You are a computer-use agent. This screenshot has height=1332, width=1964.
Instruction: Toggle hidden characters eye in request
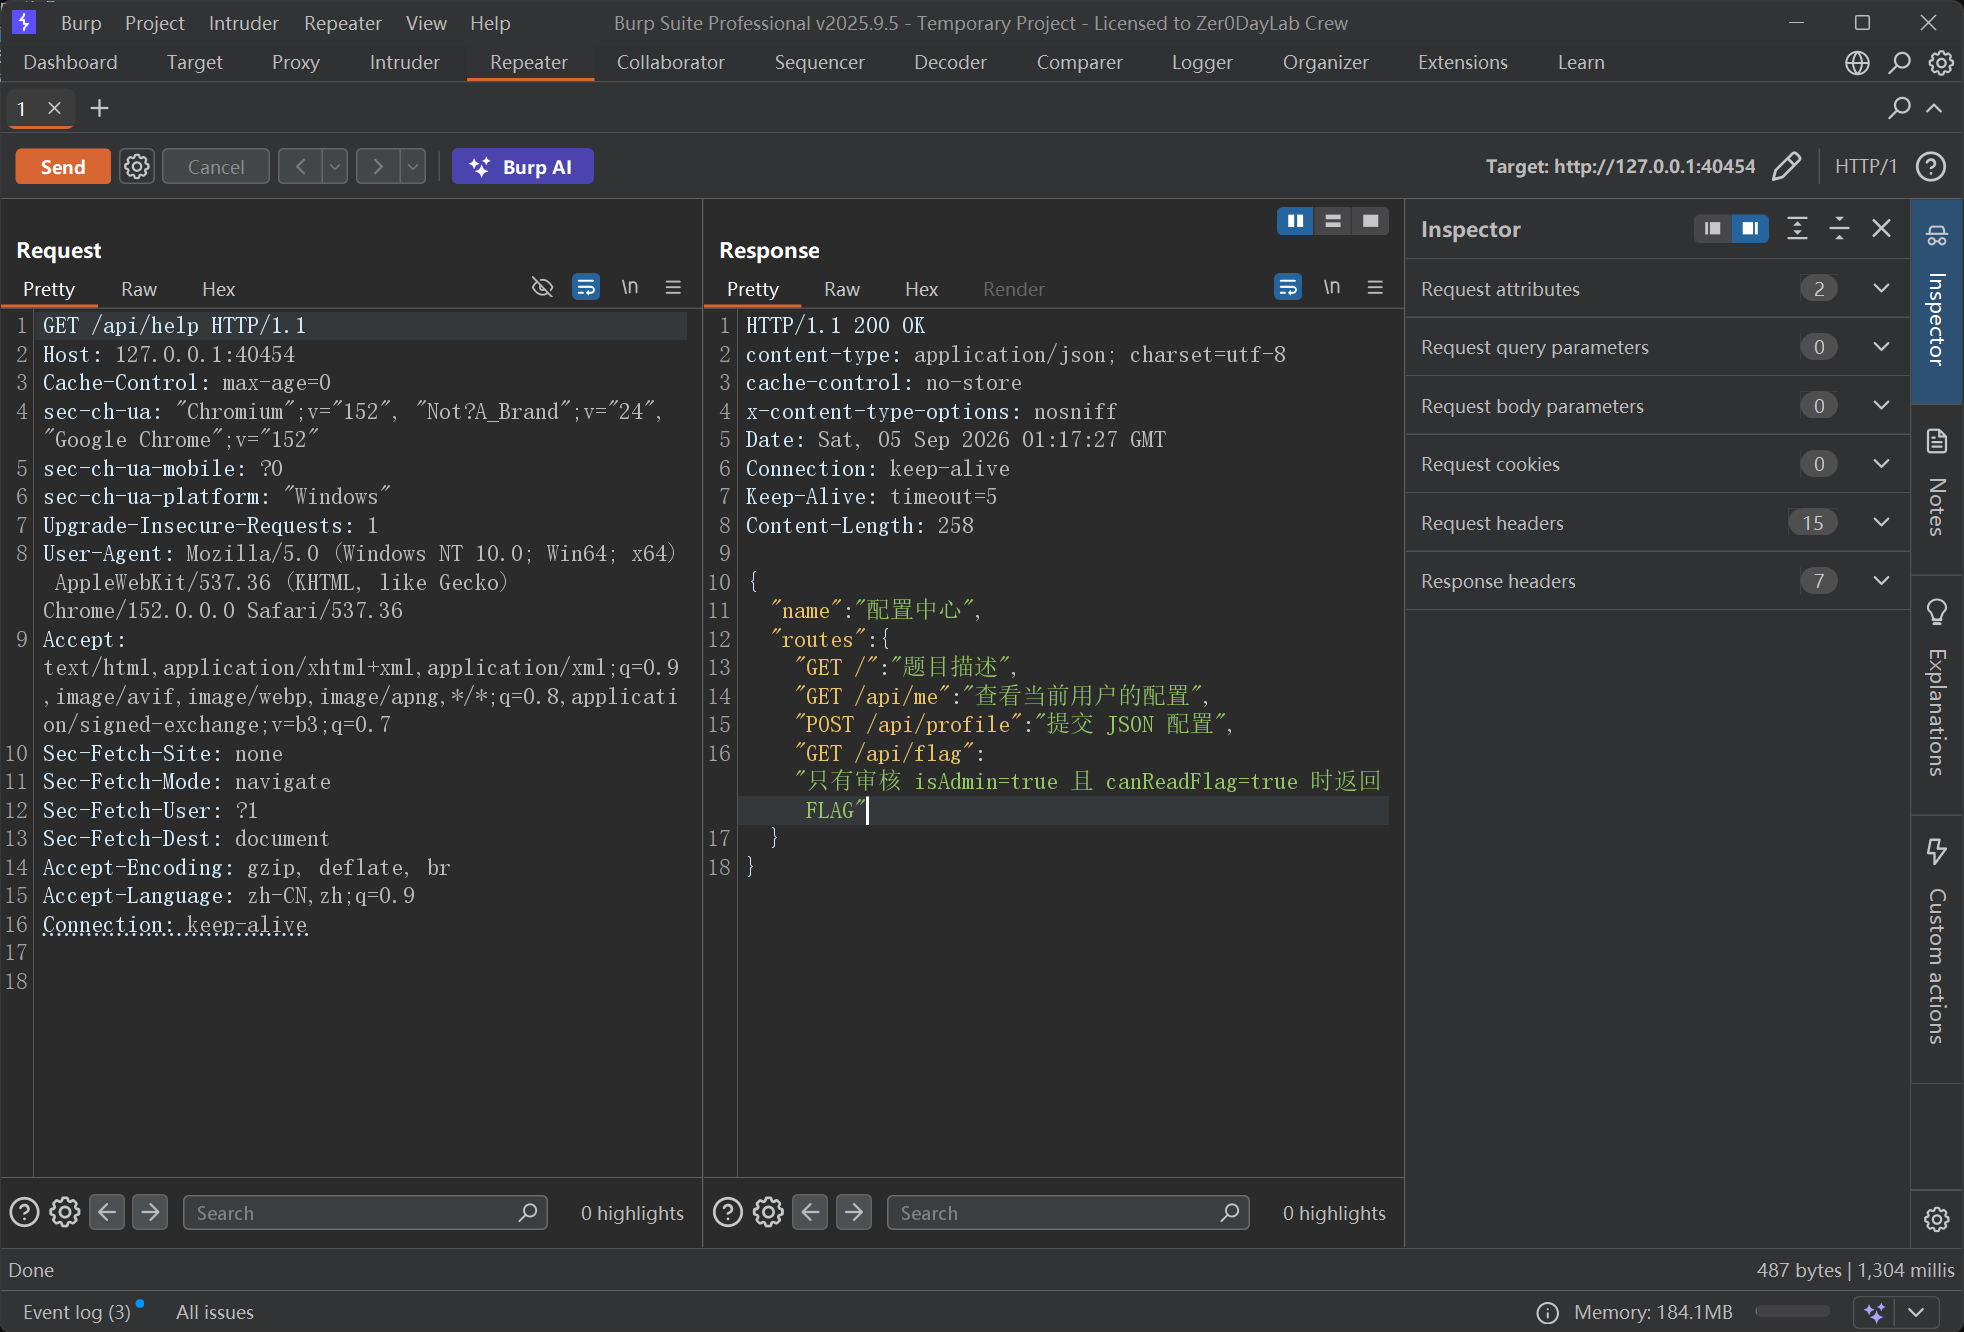point(542,288)
